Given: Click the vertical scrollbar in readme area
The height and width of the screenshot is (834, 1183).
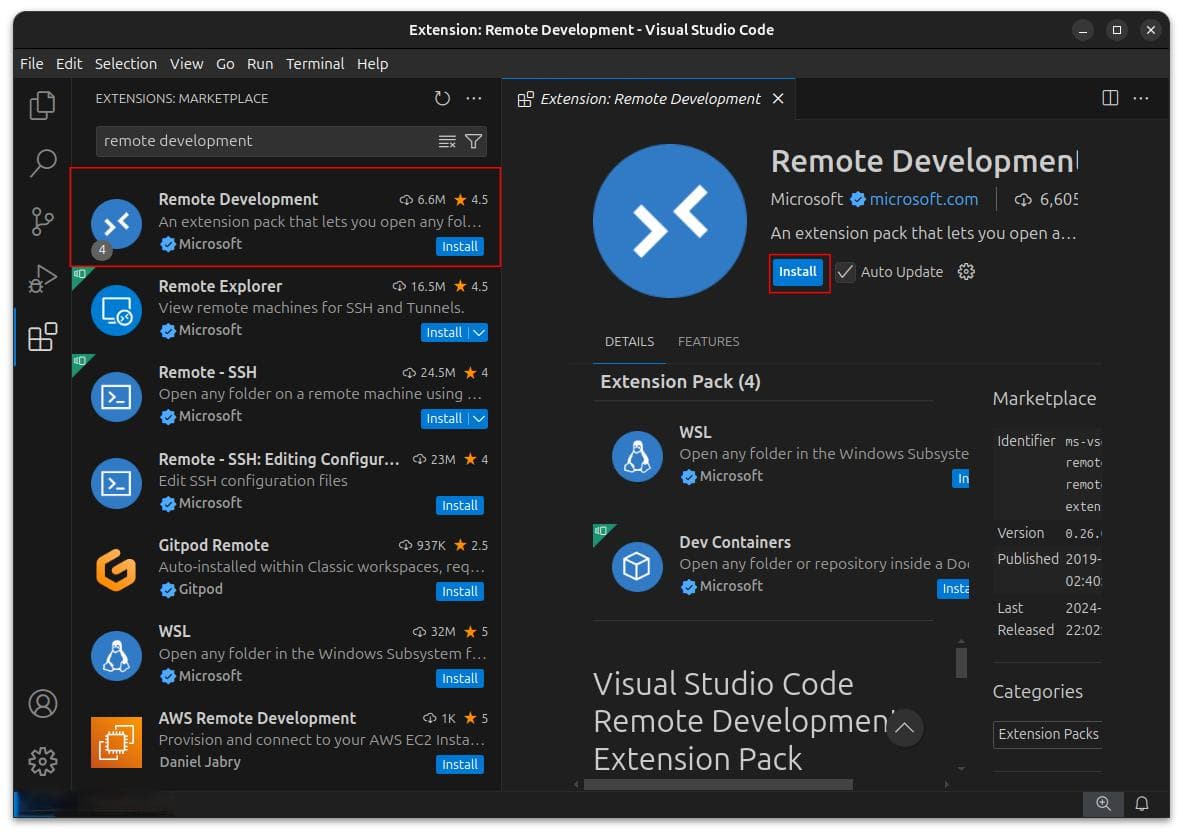Looking at the screenshot, I should tap(961, 663).
